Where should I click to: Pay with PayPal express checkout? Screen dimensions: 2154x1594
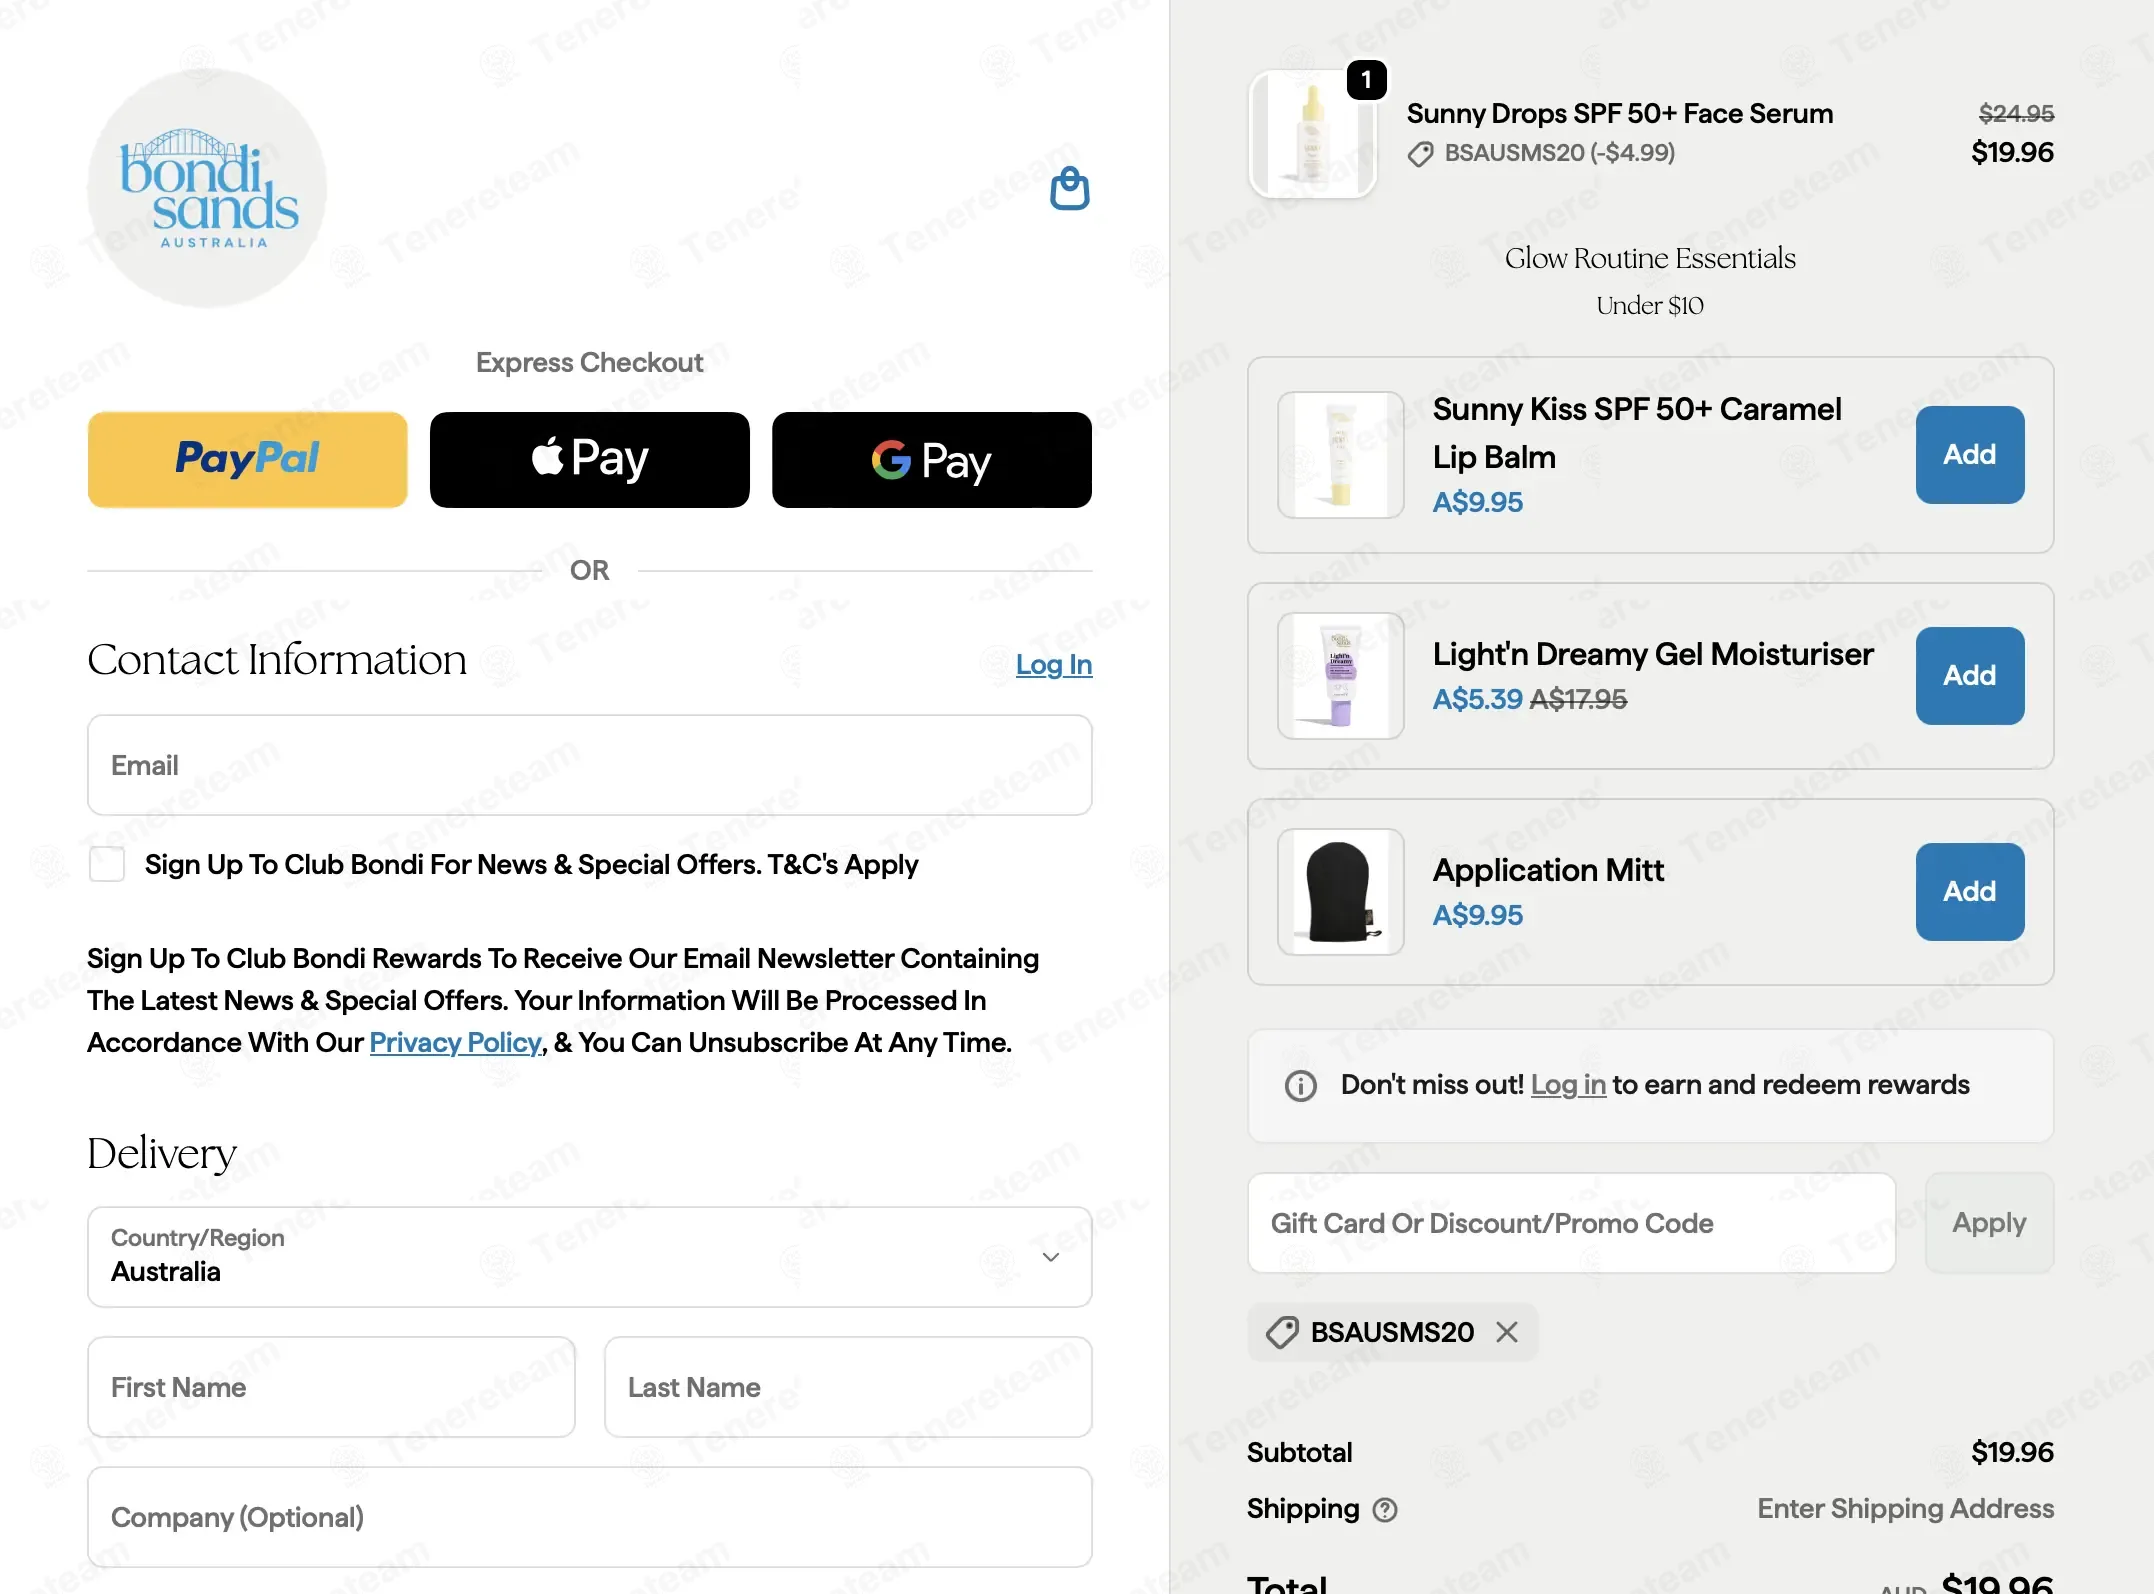(x=247, y=460)
